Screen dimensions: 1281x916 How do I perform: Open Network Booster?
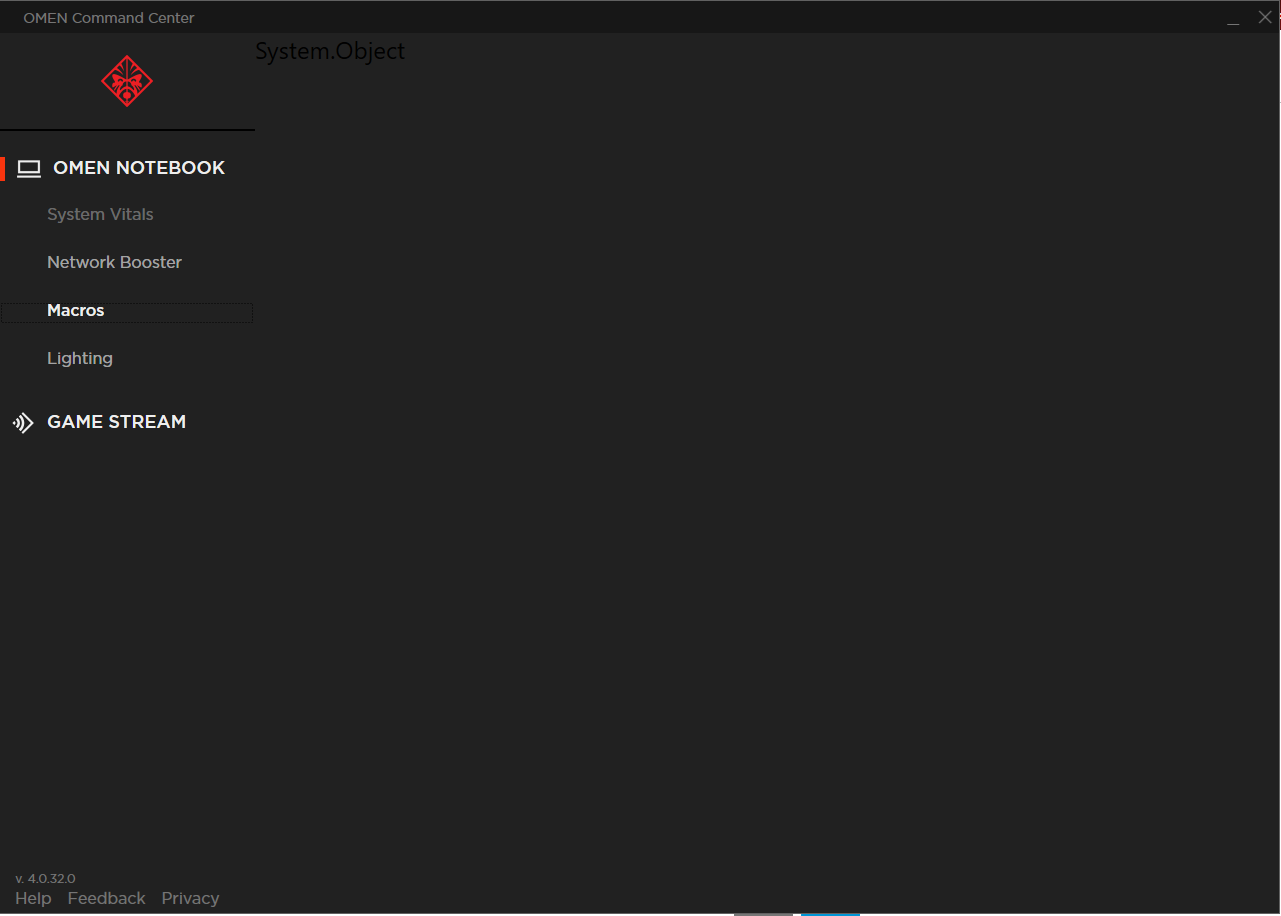point(114,262)
